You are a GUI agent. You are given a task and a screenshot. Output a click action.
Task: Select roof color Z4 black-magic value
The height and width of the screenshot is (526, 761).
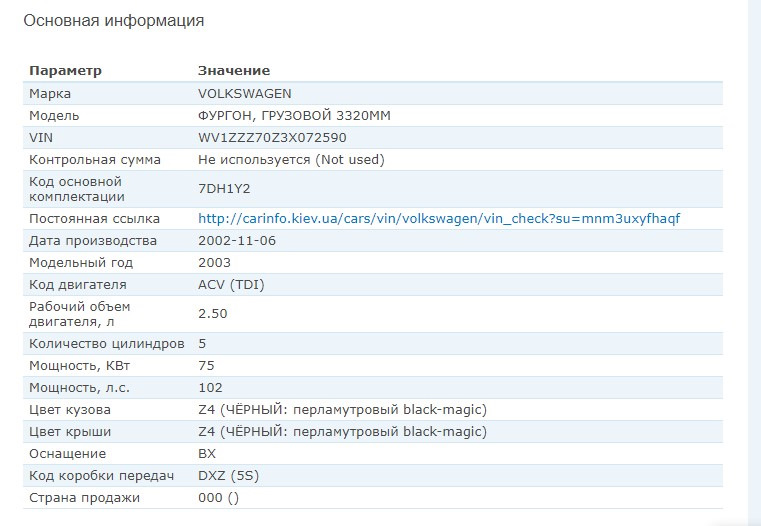tap(342, 432)
